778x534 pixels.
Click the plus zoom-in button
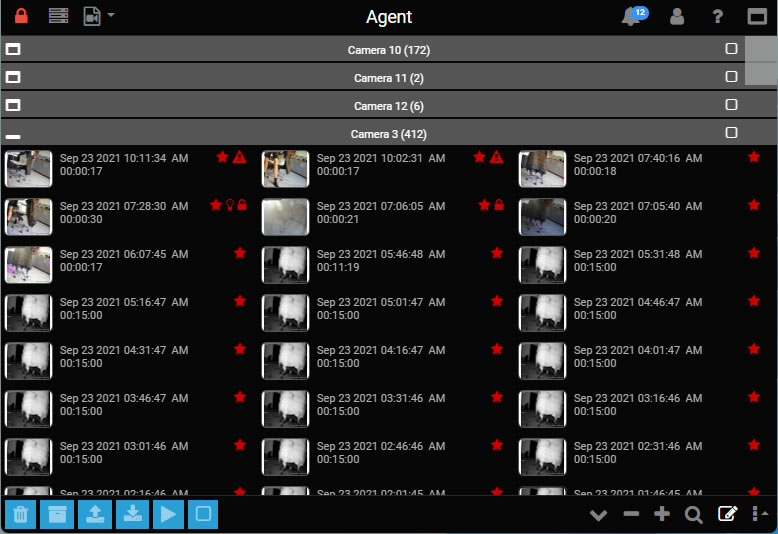point(661,515)
